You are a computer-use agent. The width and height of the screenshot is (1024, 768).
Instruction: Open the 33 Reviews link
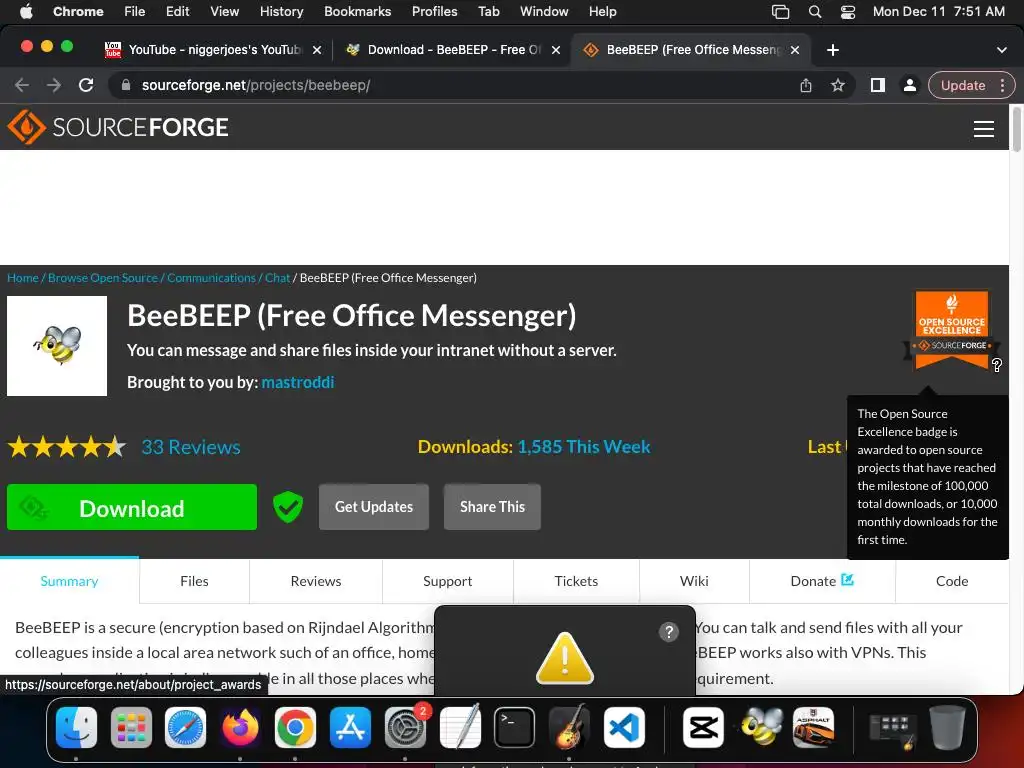pyautogui.click(x=191, y=447)
